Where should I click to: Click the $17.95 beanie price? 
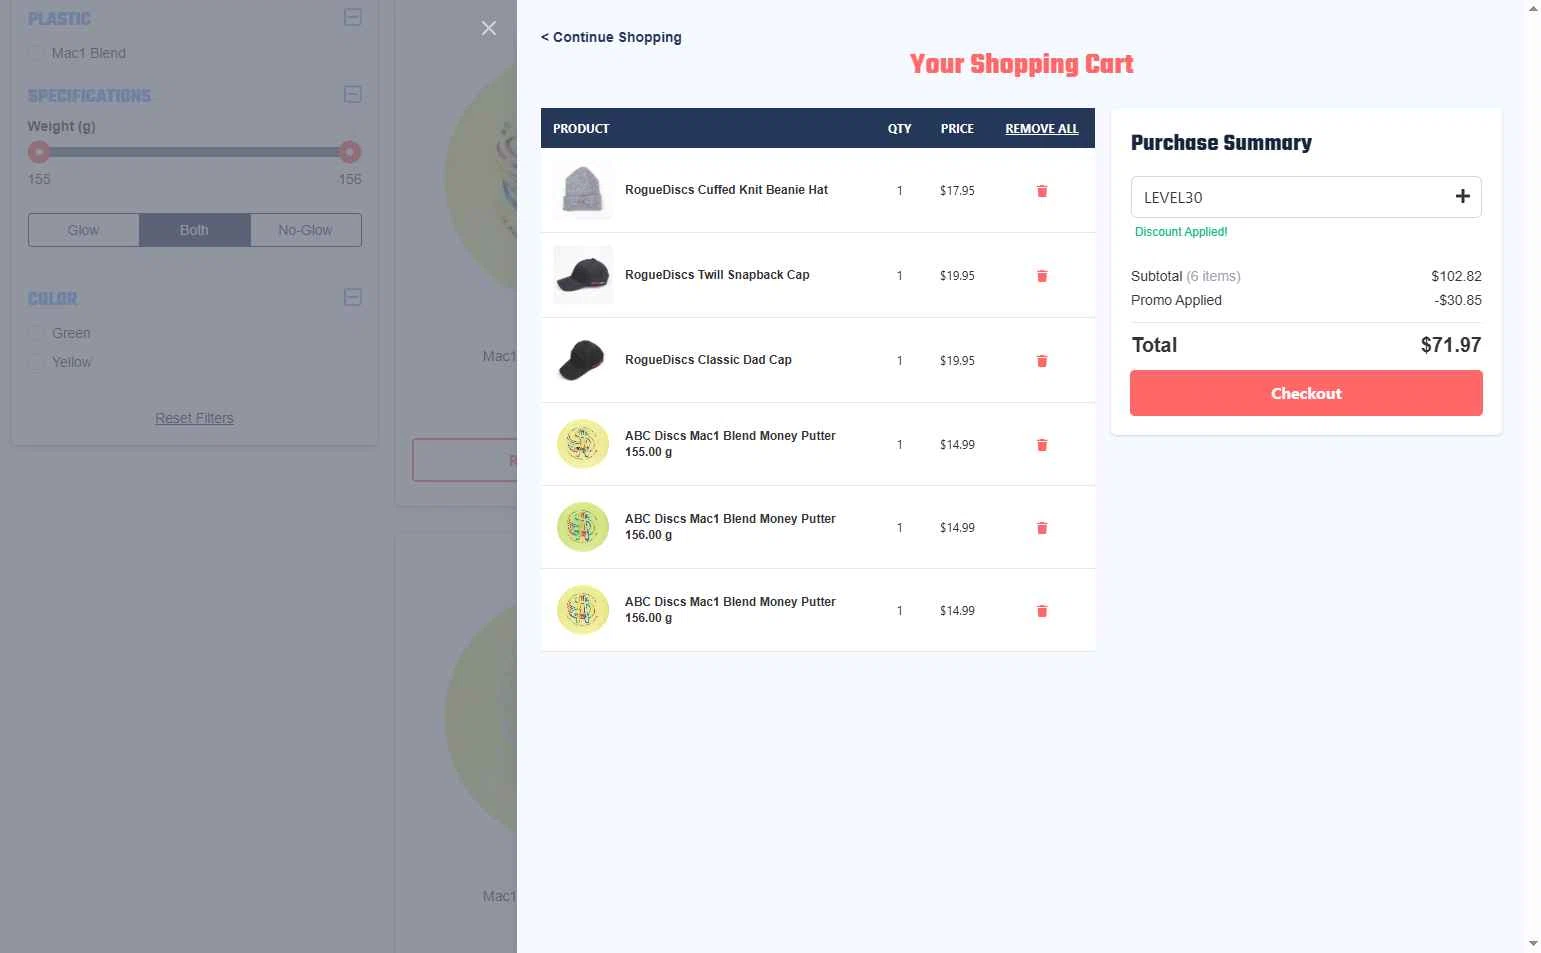point(957,191)
